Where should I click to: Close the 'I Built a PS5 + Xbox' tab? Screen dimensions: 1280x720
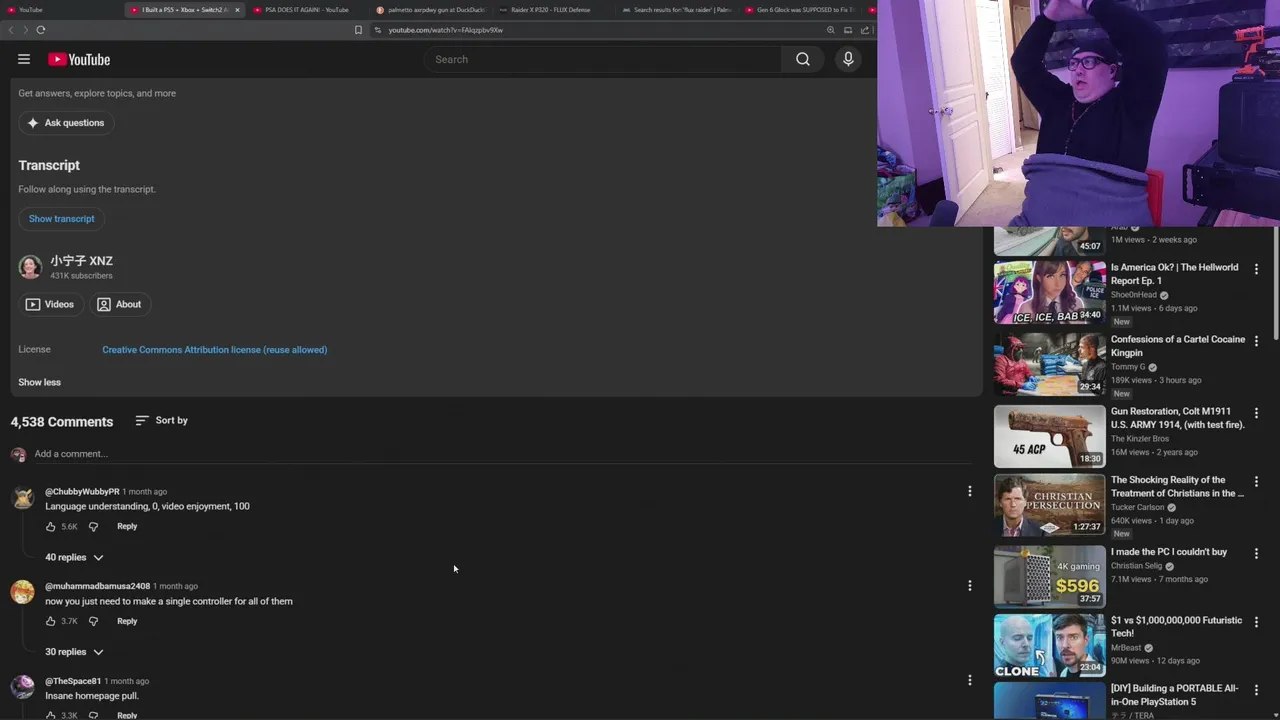pyautogui.click(x=237, y=10)
